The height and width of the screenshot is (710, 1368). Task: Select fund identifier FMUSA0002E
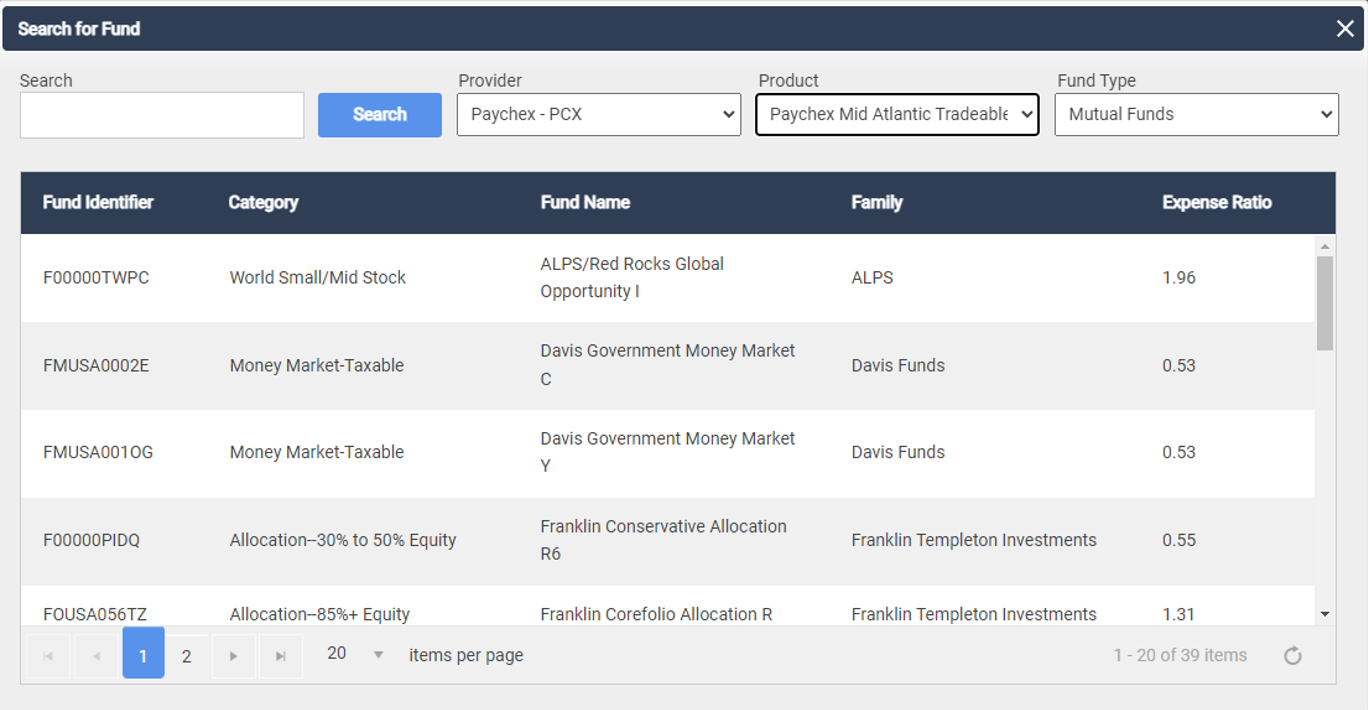pyautogui.click(x=96, y=365)
